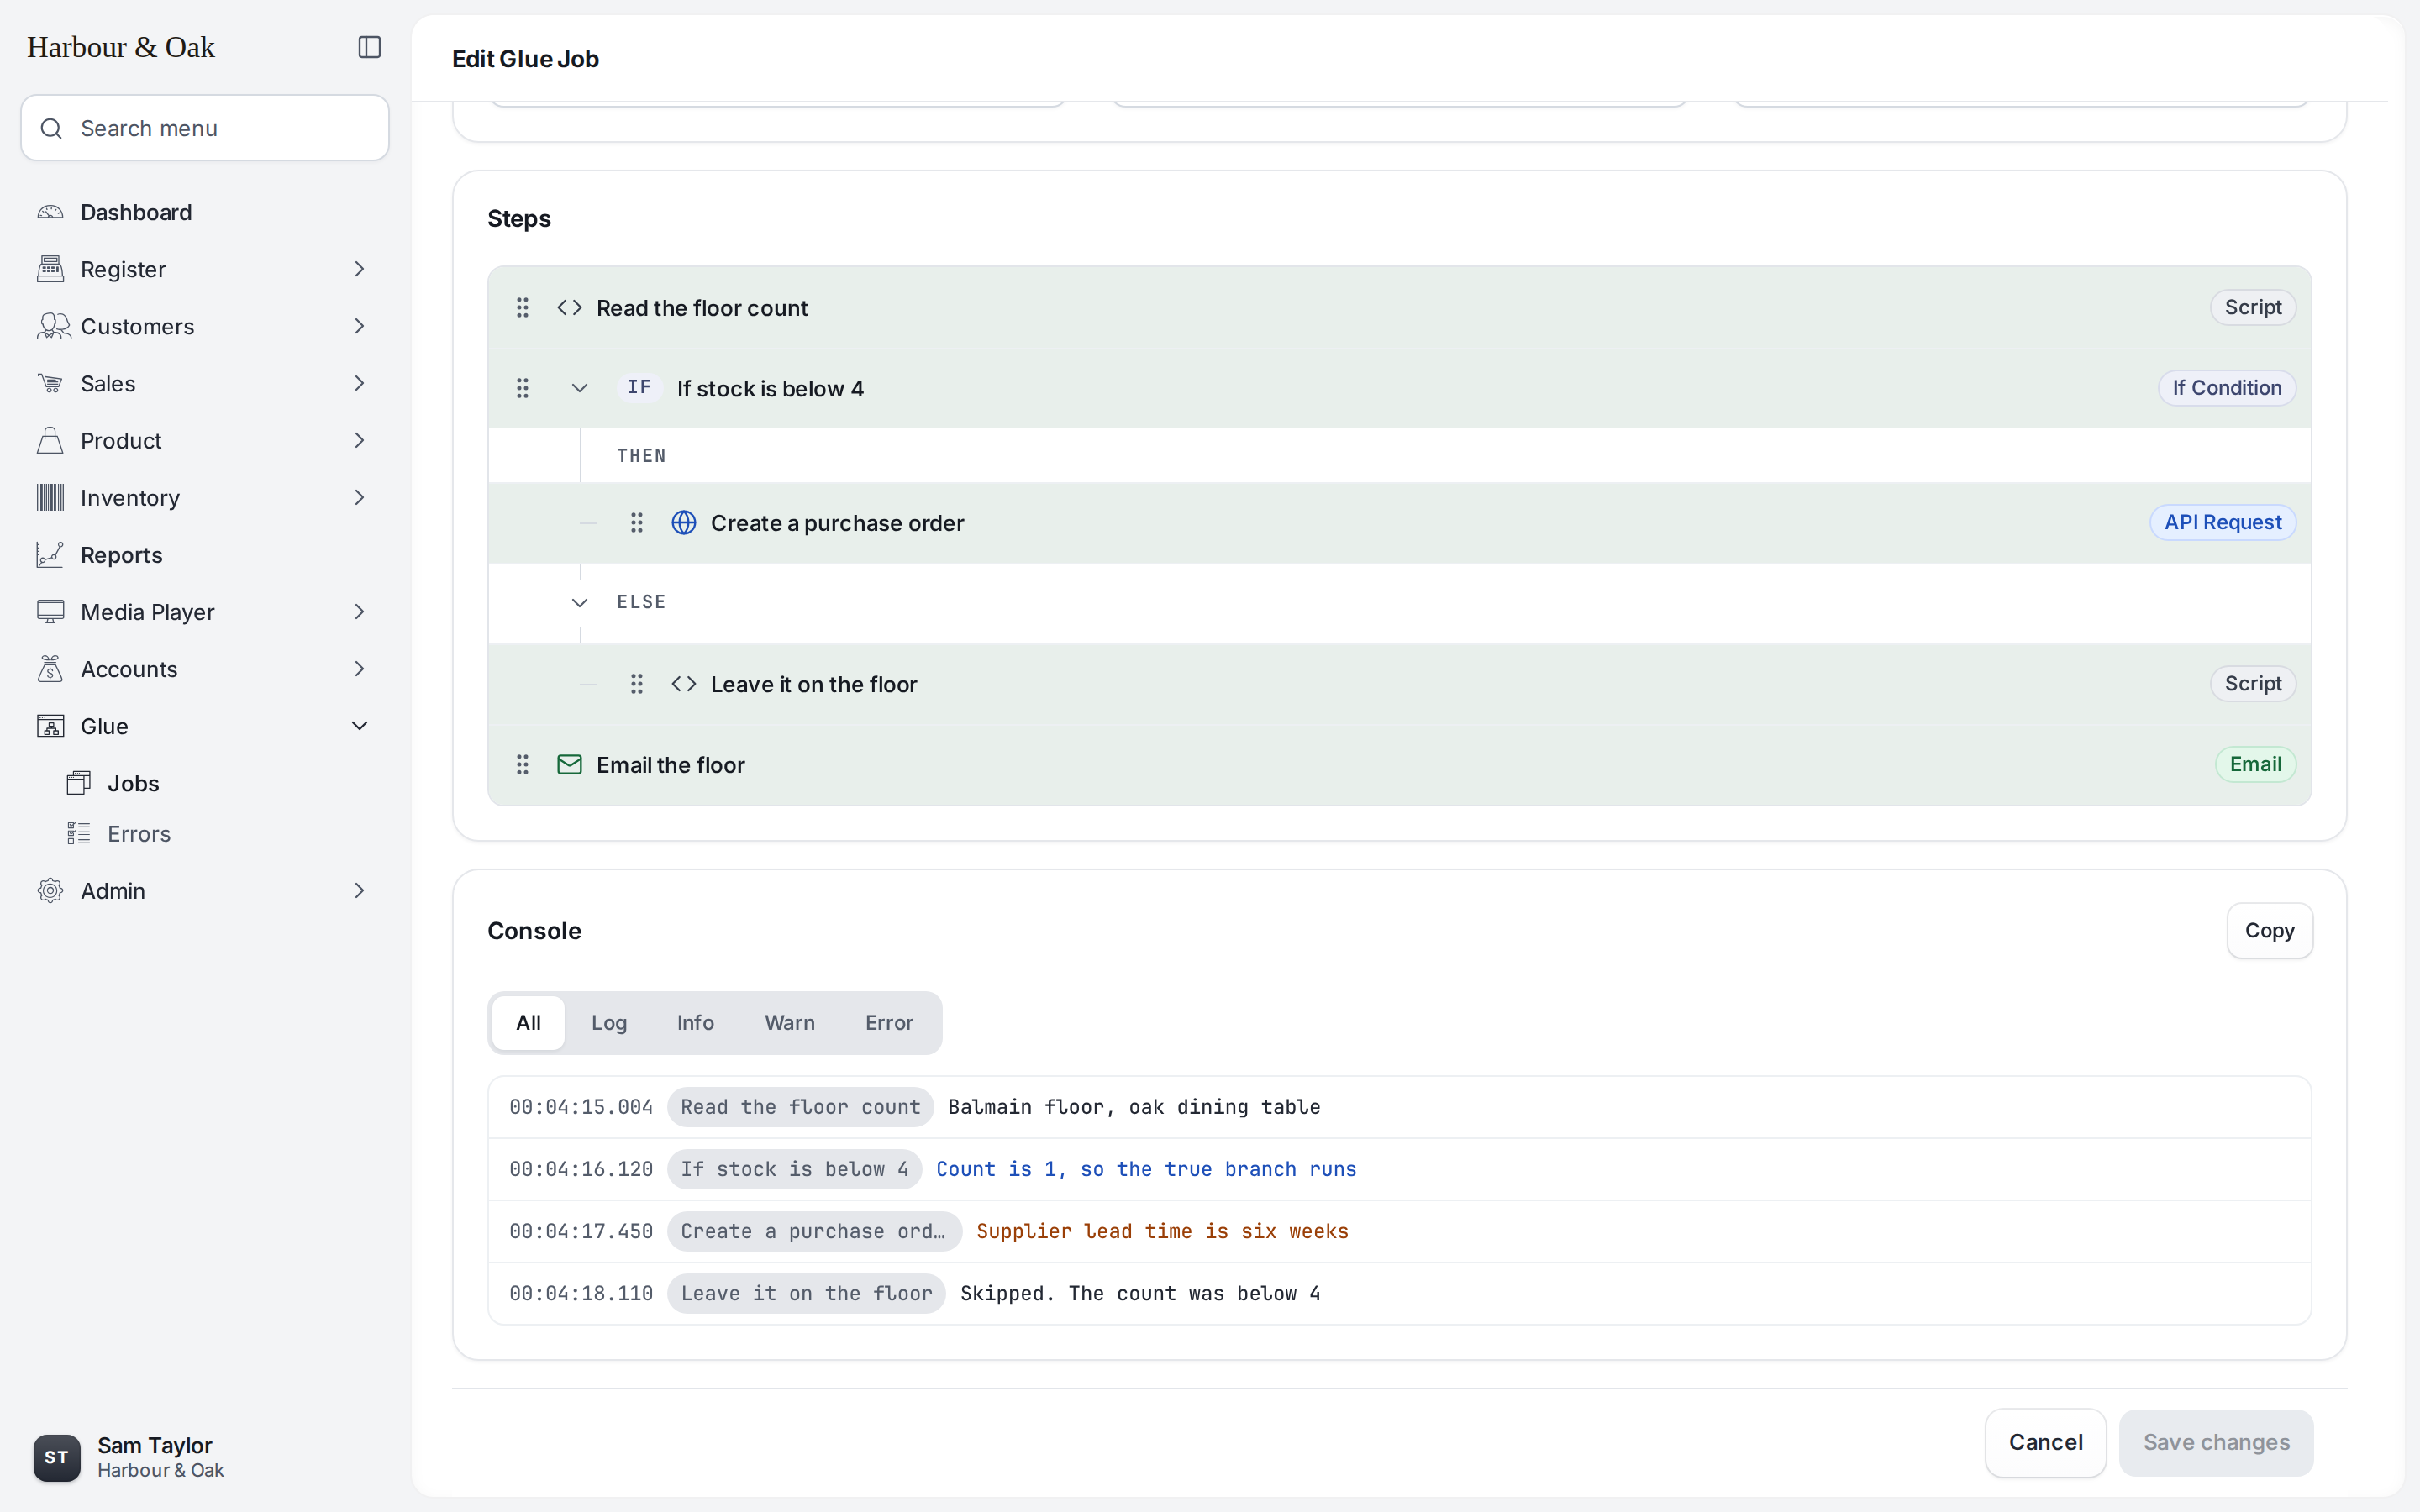Image resolution: width=2420 pixels, height=1512 pixels.
Task: Switch to the Warn console tab
Action: [789, 1023]
